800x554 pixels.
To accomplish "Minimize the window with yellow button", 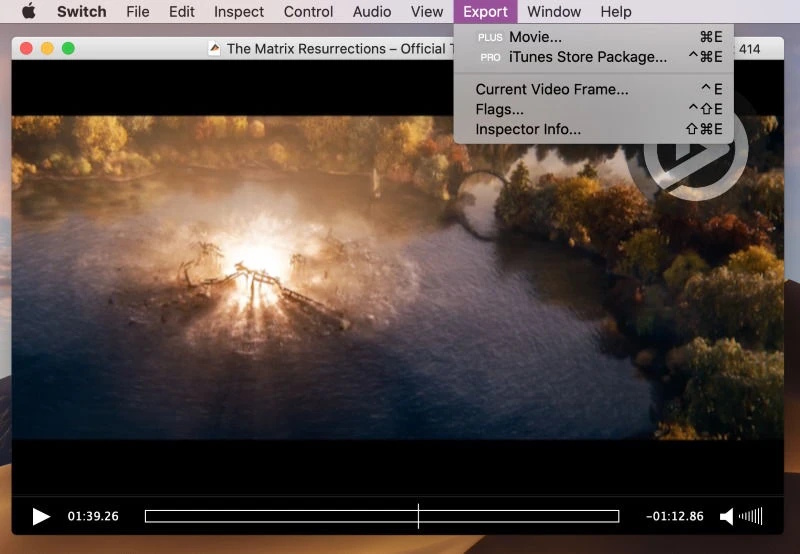I will pyautogui.click(x=47, y=48).
